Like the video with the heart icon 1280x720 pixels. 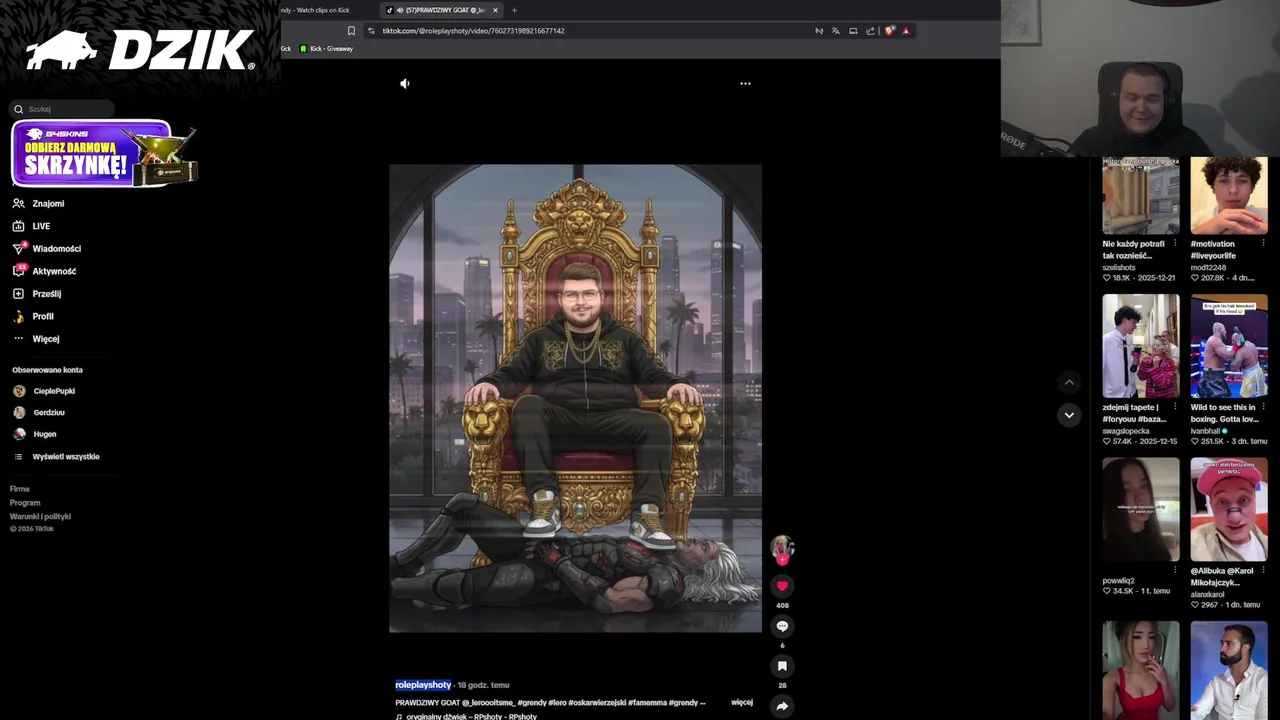(x=782, y=586)
